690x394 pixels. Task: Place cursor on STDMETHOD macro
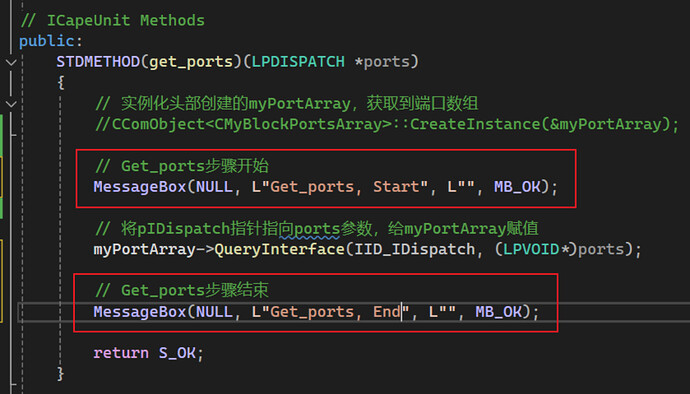point(98,62)
